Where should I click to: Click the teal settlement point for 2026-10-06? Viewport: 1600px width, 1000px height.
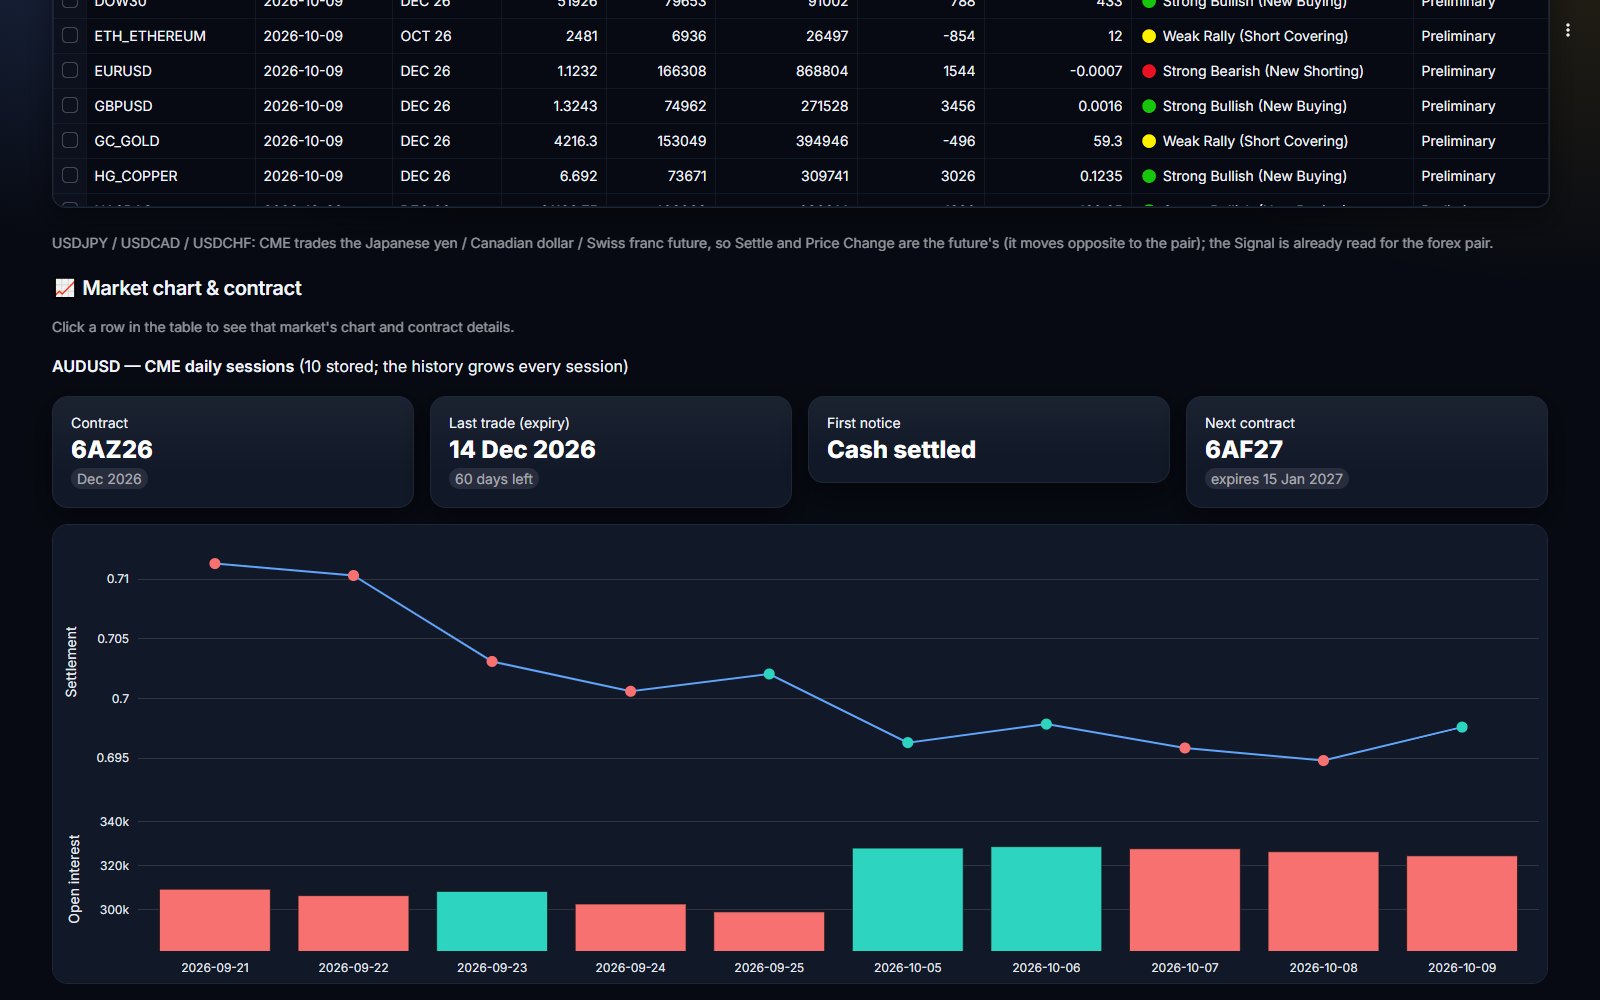[1046, 724]
